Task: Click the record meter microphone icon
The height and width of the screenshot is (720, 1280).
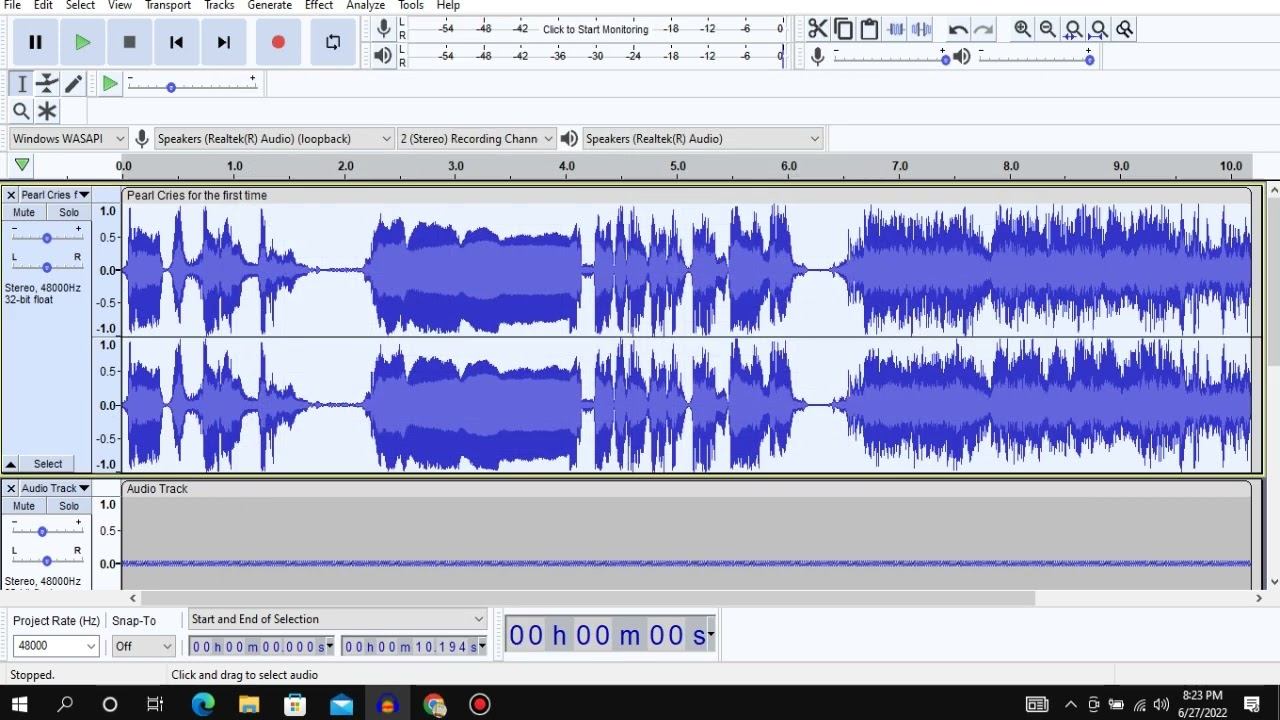Action: (x=383, y=29)
